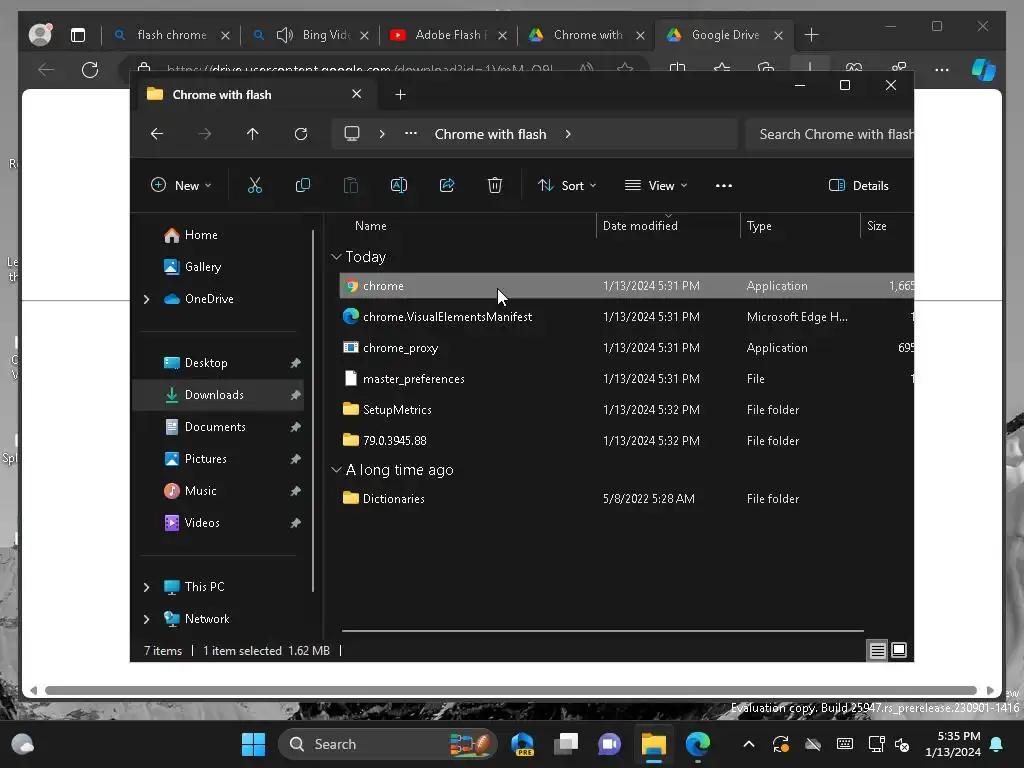1024x768 pixels.
Task: Go back in File Explorer
Action: click(x=157, y=134)
